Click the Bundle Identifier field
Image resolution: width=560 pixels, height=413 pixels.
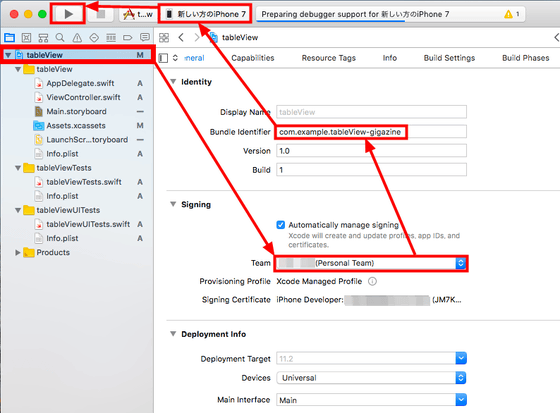371,132
